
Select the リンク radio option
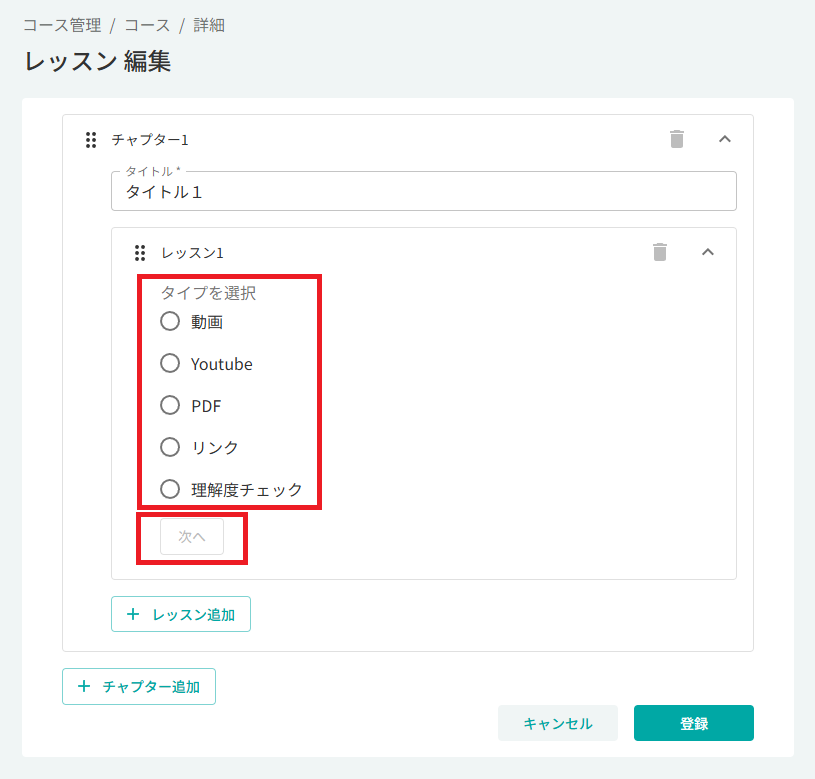(170, 447)
